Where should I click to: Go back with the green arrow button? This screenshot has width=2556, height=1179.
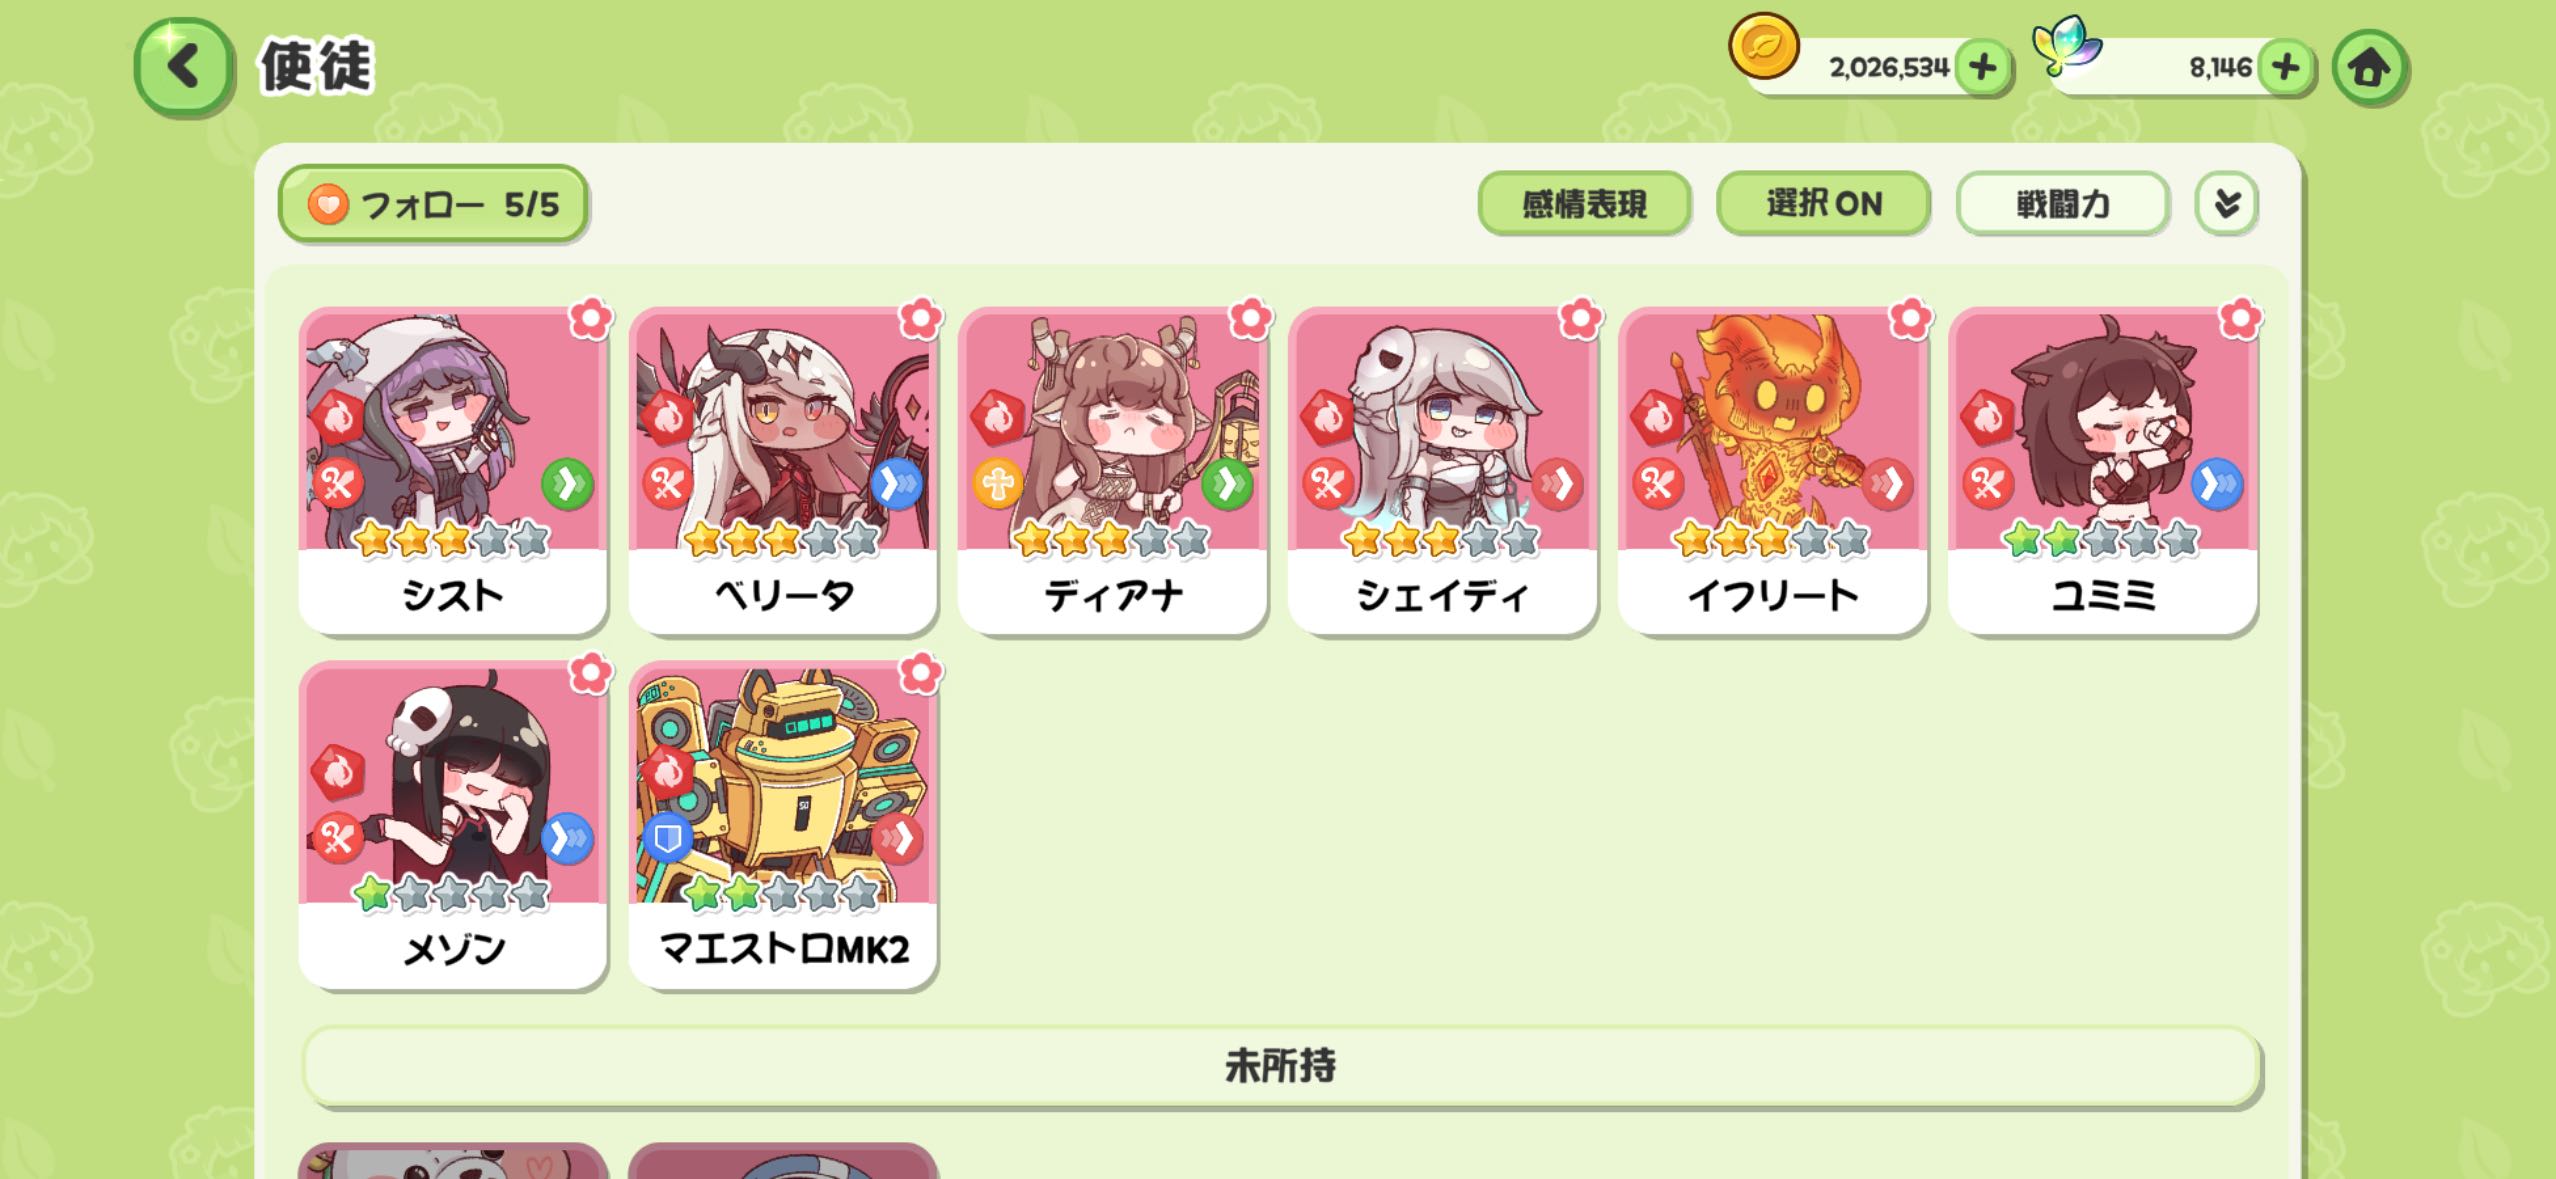point(183,68)
